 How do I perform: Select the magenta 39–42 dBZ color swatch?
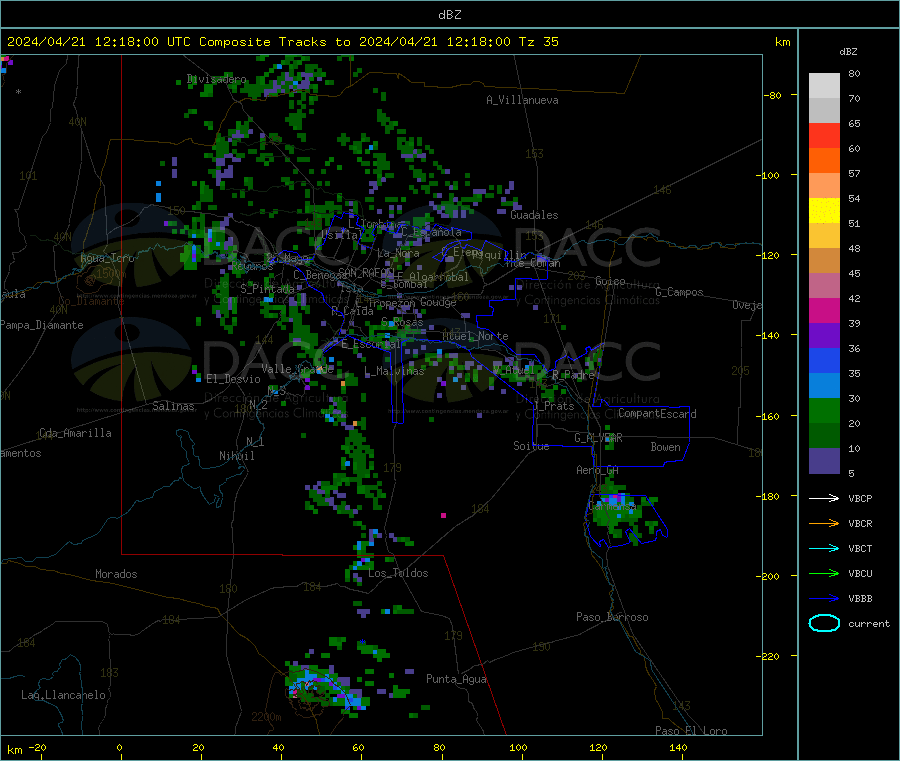pos(824,310)
